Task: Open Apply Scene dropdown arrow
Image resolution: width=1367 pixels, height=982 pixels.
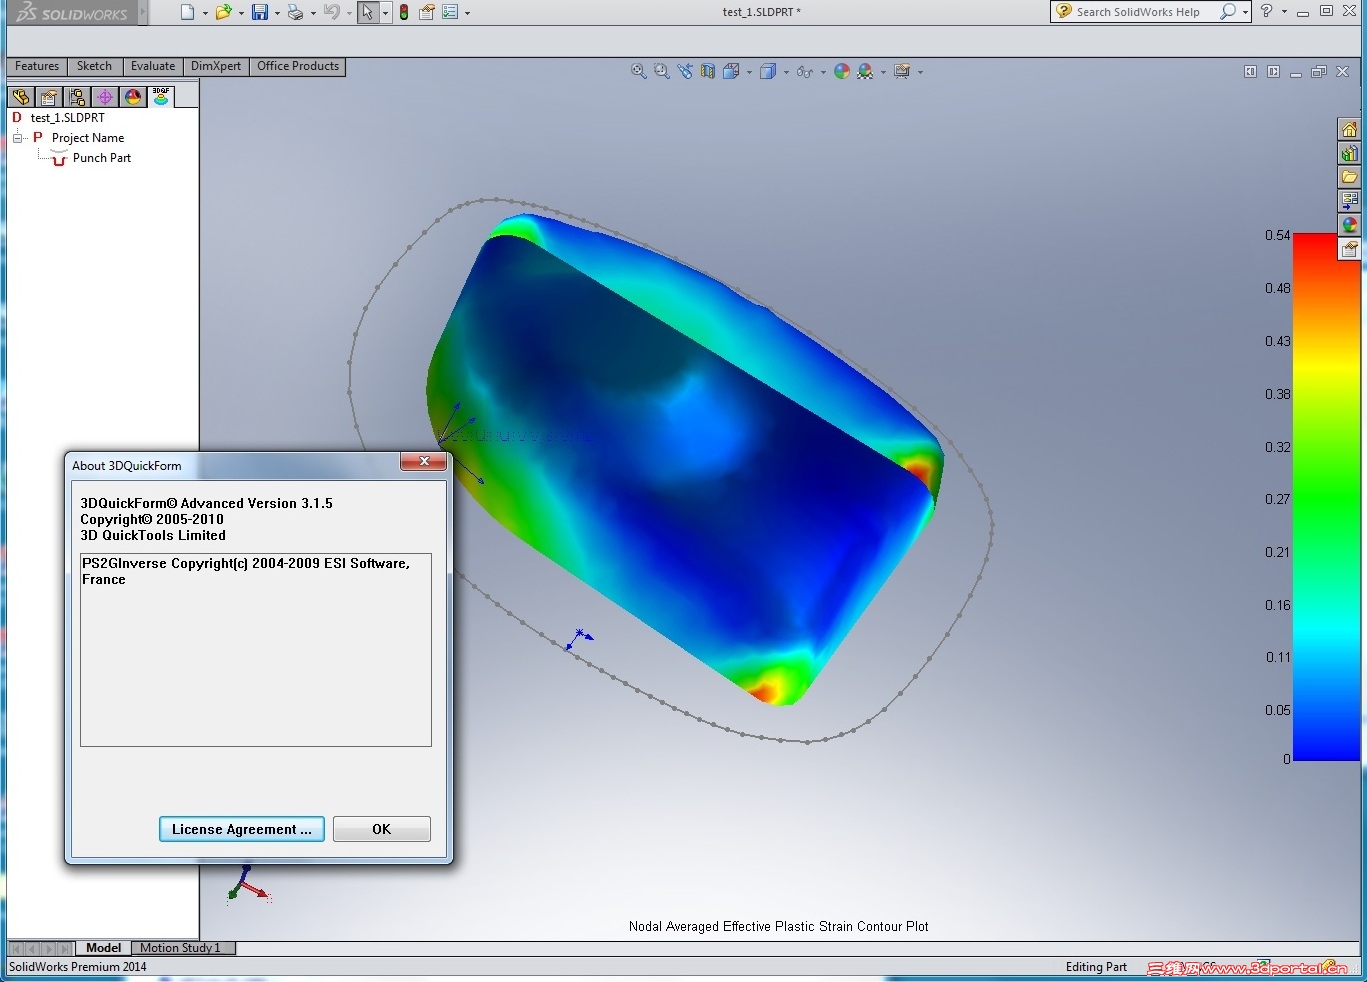Action: coord(883,72)
